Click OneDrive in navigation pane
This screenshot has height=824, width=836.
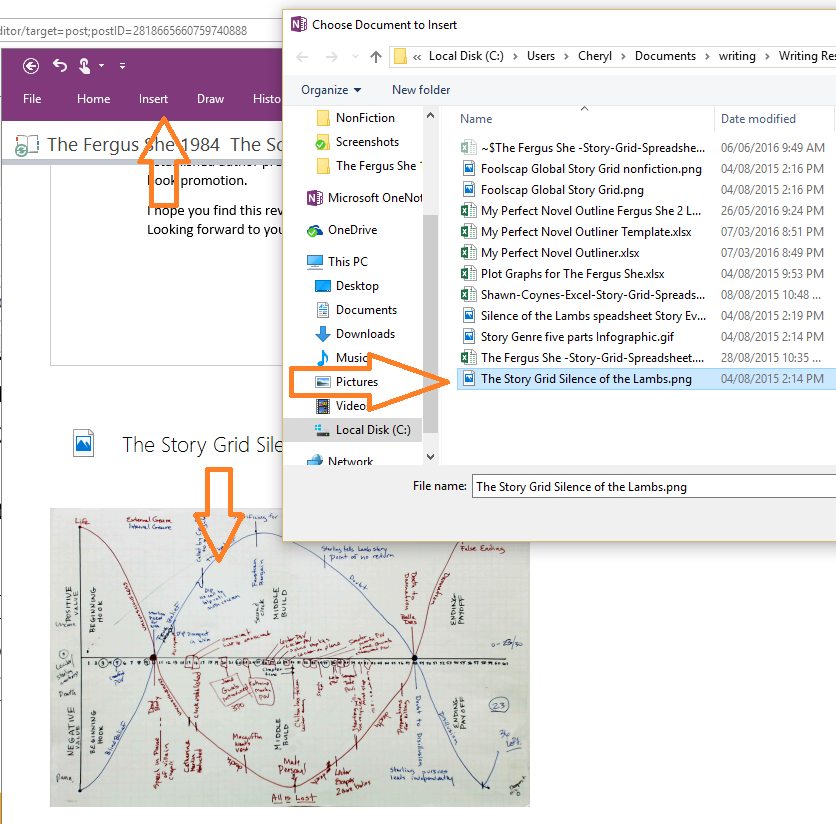(x=342, y=230)
